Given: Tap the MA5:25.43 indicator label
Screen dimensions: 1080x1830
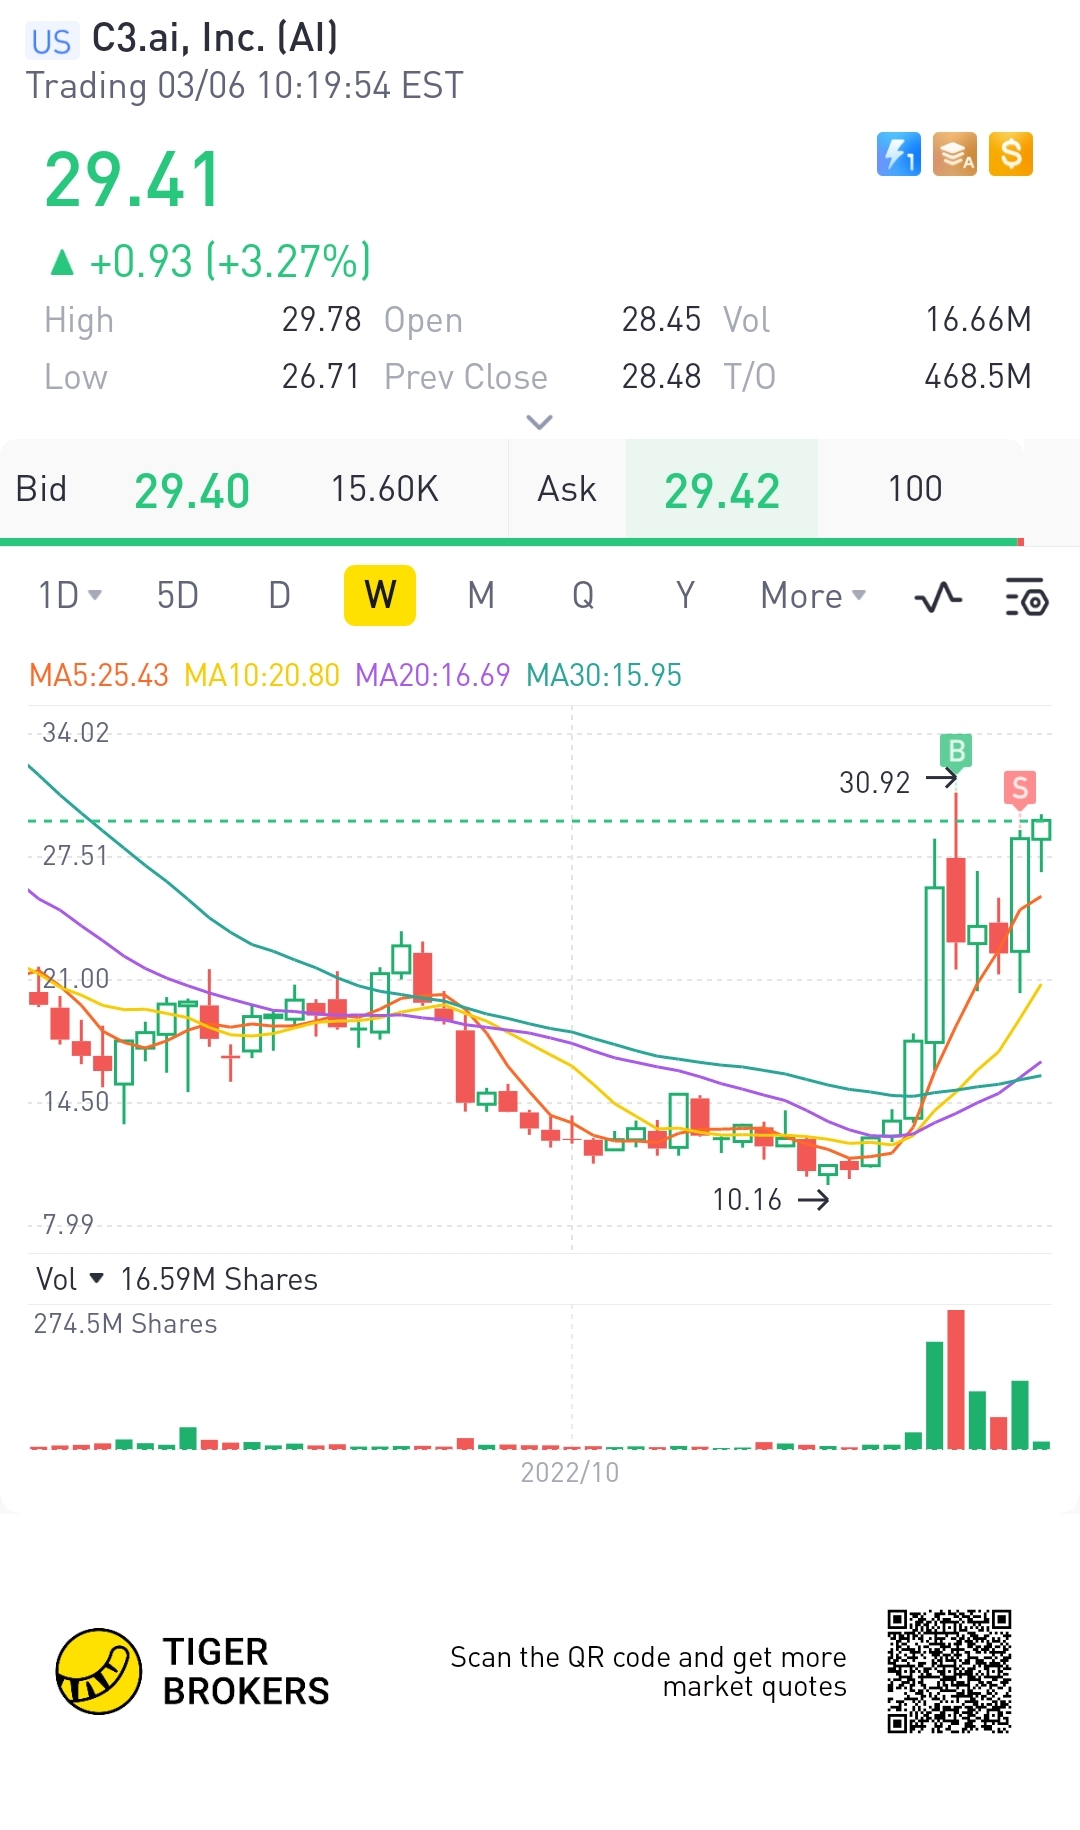Looking at the screenshot, I should [x=99, y=675].
